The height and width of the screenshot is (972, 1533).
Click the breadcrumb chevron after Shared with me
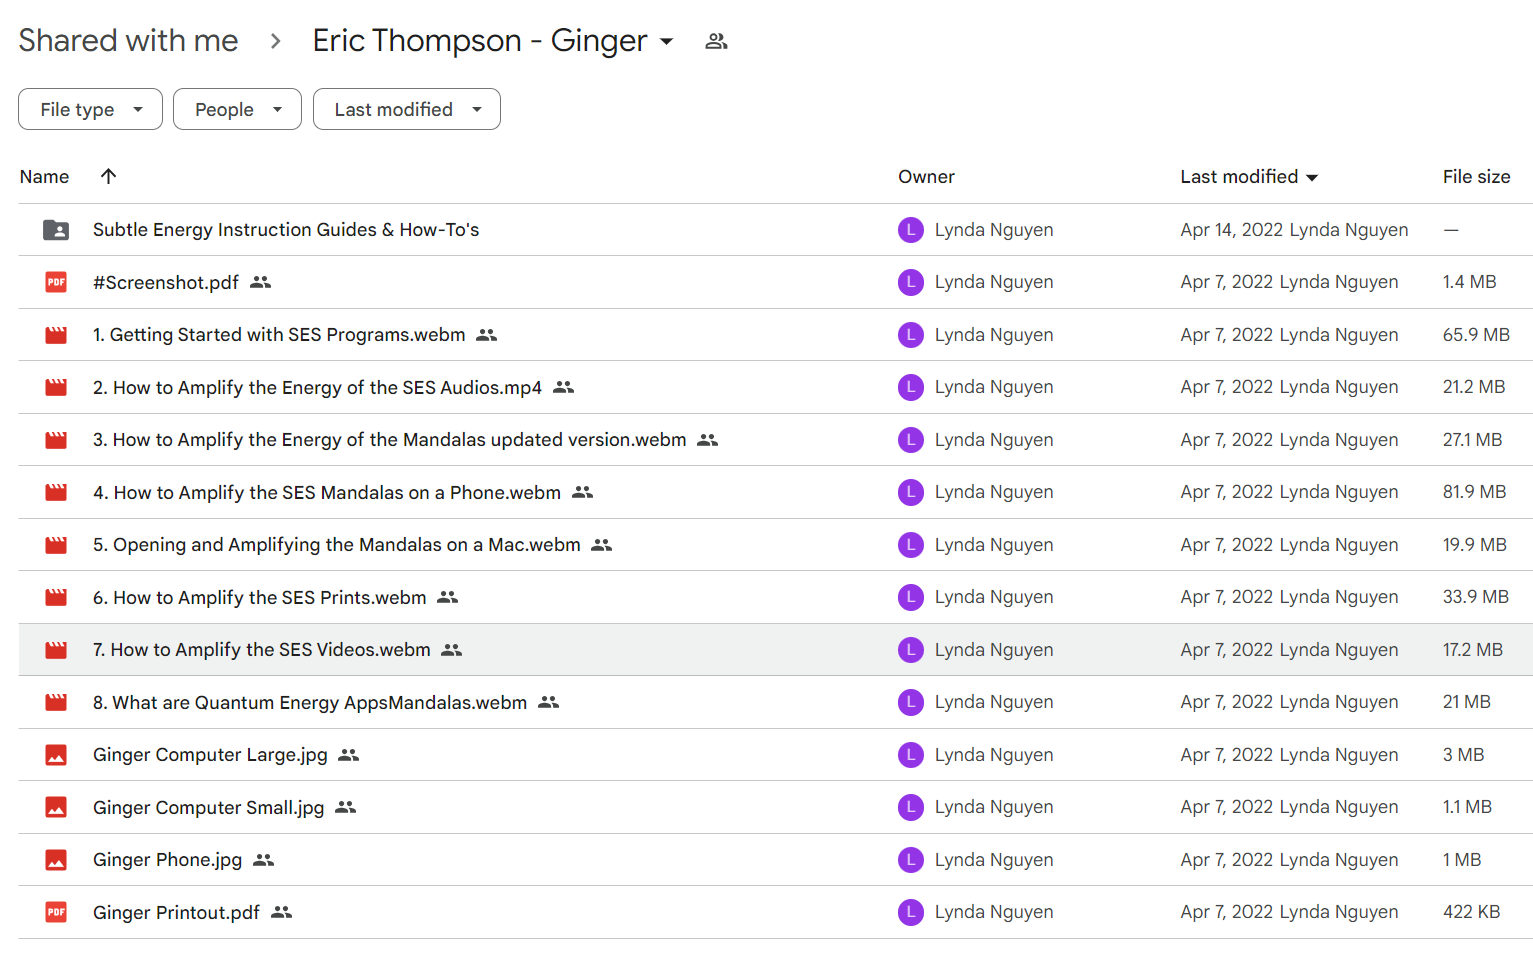(x=276, y=41)
